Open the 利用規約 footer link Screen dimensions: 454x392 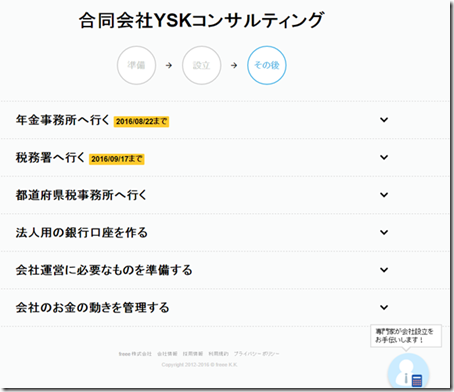coord(218,354)
